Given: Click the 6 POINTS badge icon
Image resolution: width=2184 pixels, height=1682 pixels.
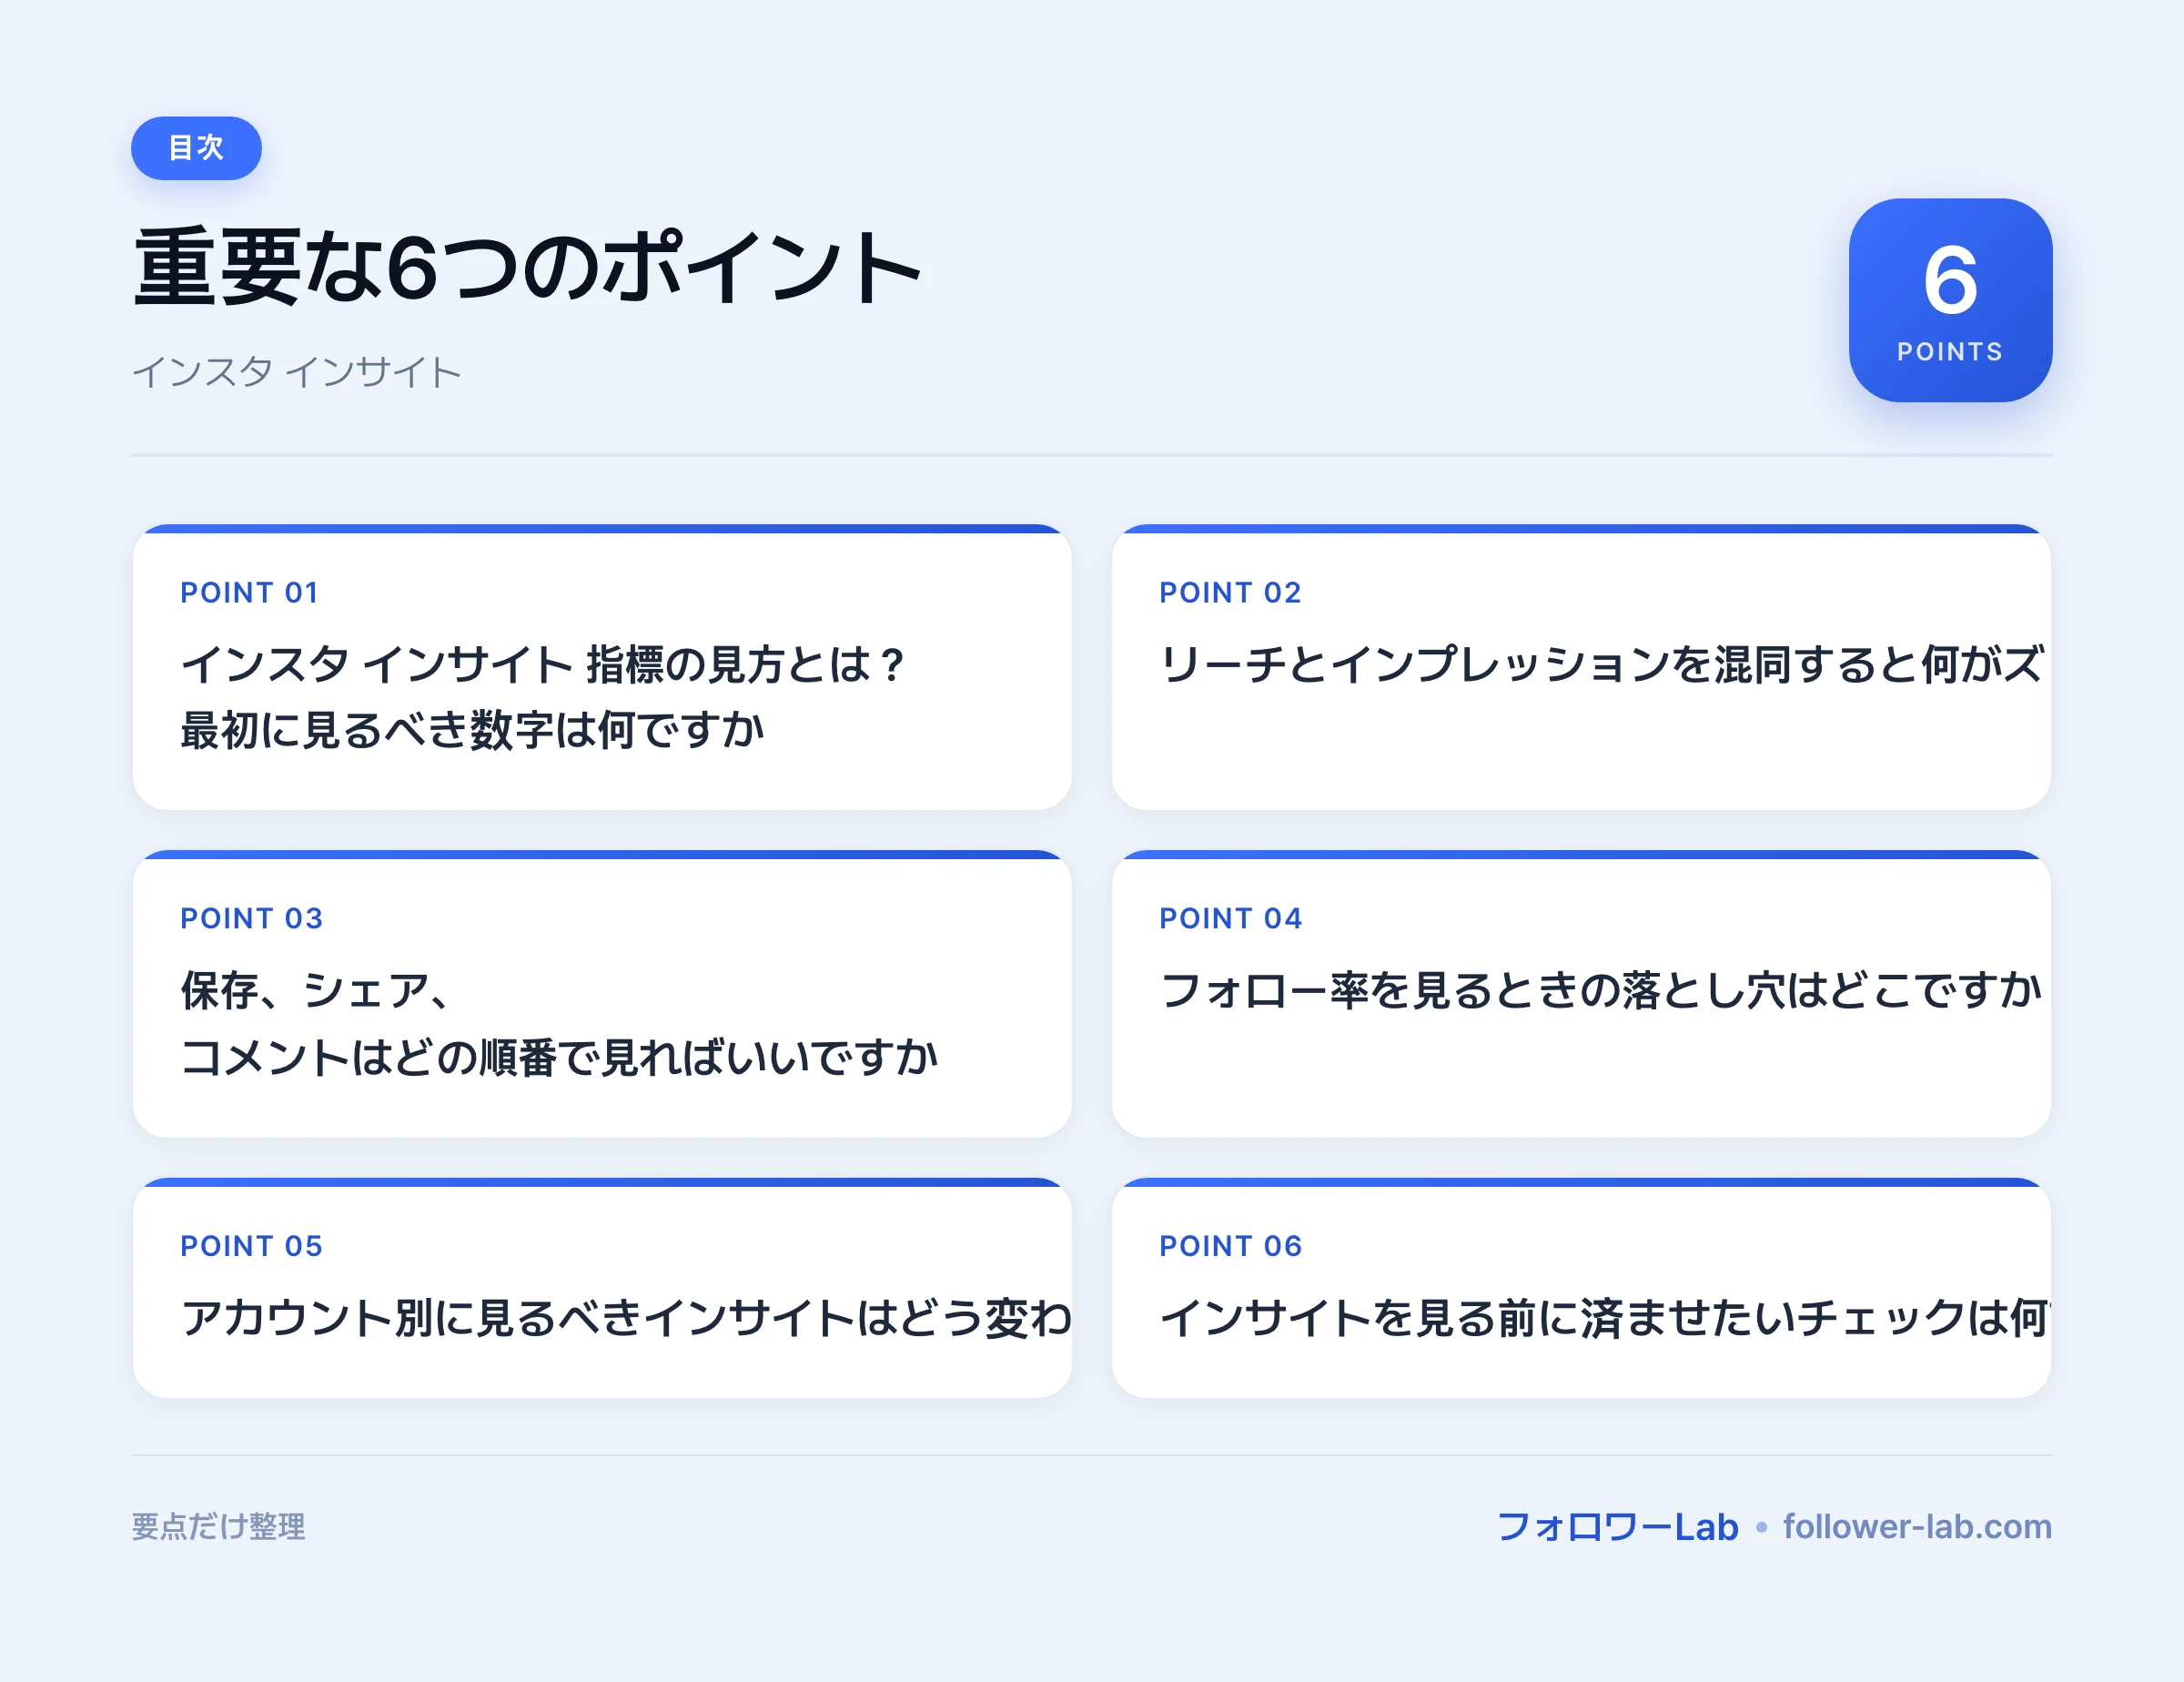Looking at the screenshot, I should pyautogui.click(x=1950, y=300).
